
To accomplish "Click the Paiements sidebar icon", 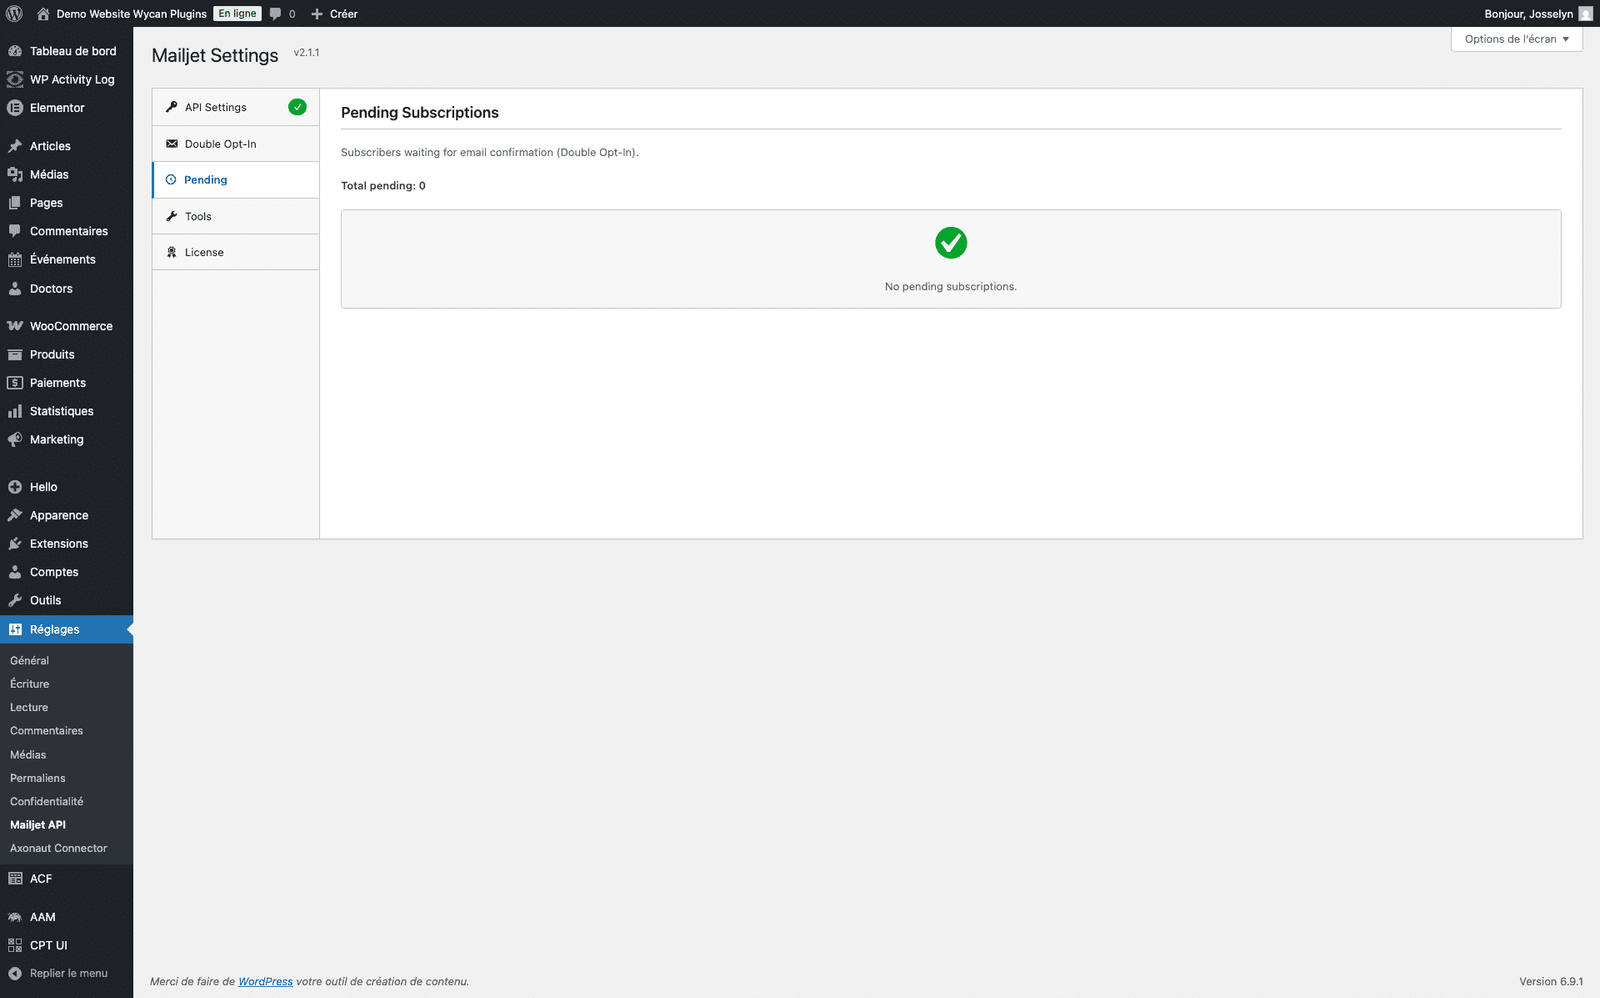I will point(15,382).
